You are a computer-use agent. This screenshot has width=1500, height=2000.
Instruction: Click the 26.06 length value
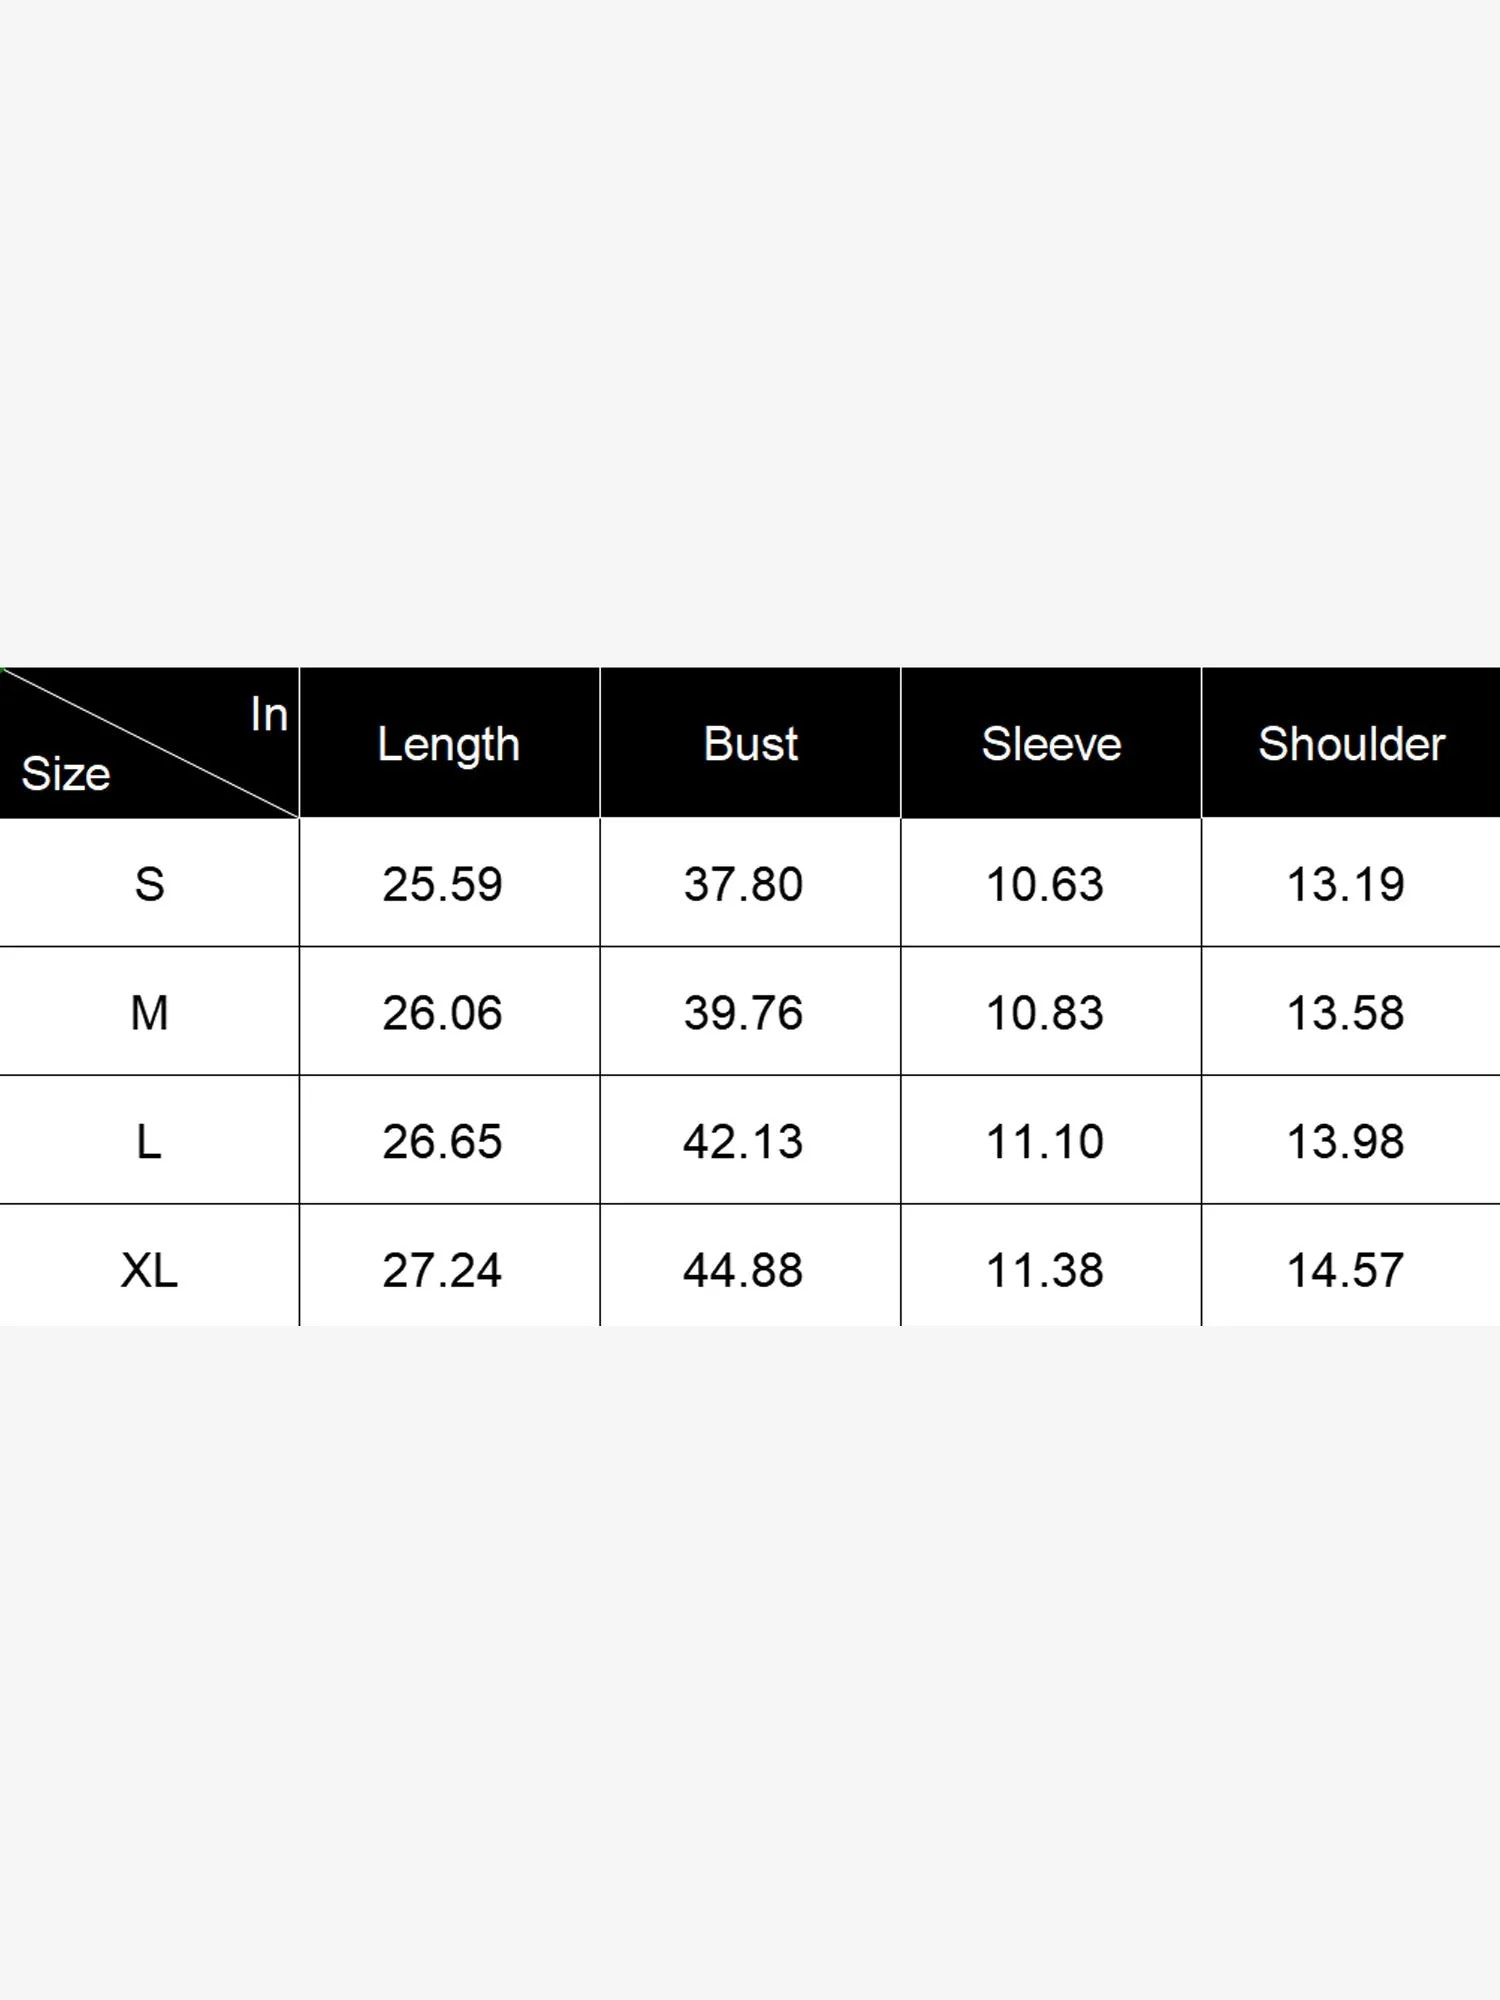tap(442, 1013)
